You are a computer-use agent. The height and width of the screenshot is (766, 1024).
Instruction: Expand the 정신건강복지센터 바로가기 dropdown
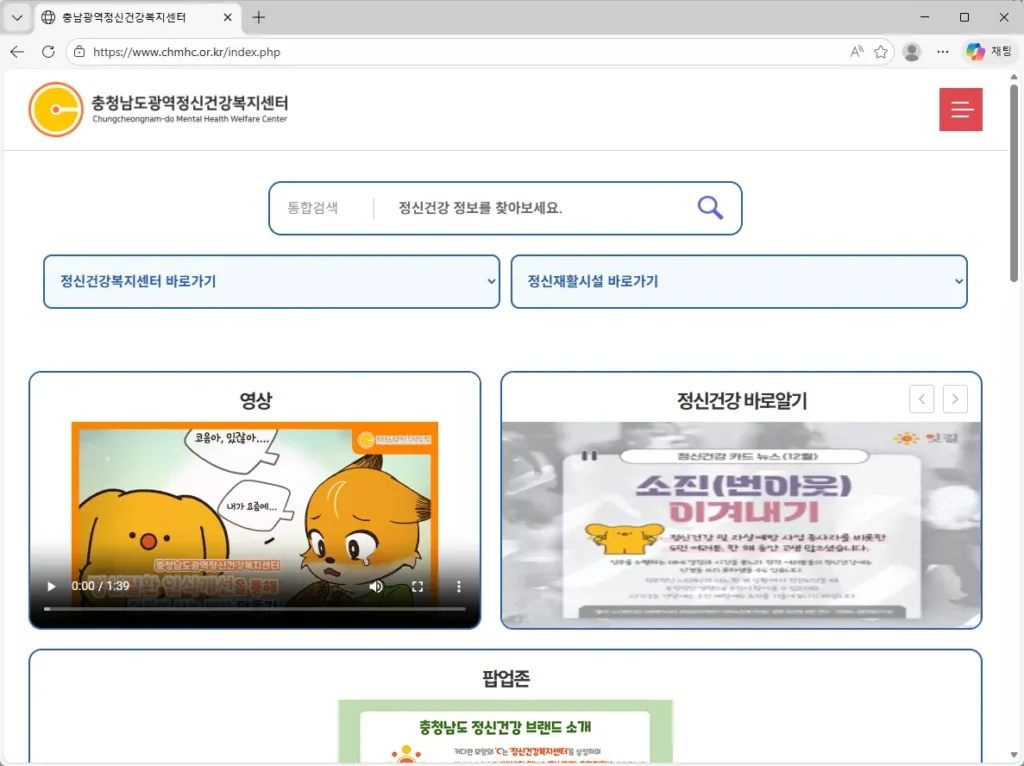[271, 281]
